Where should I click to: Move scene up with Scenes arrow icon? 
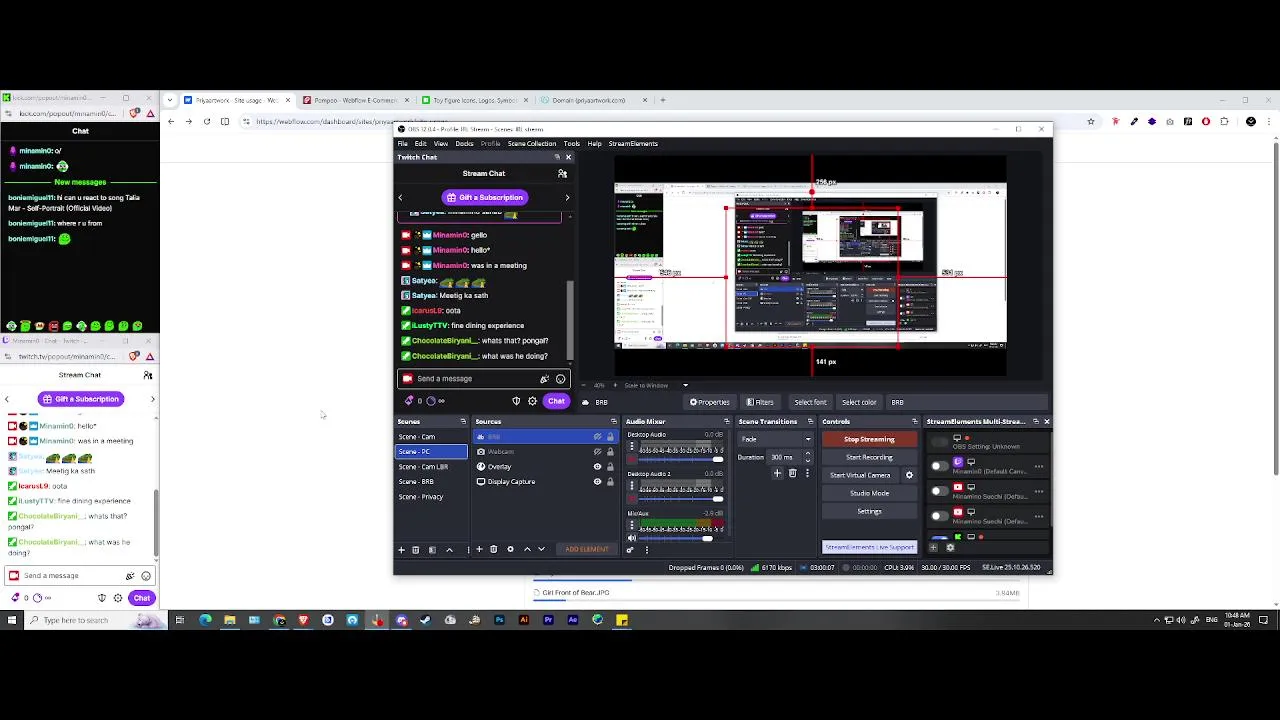[x=449, y=549]
